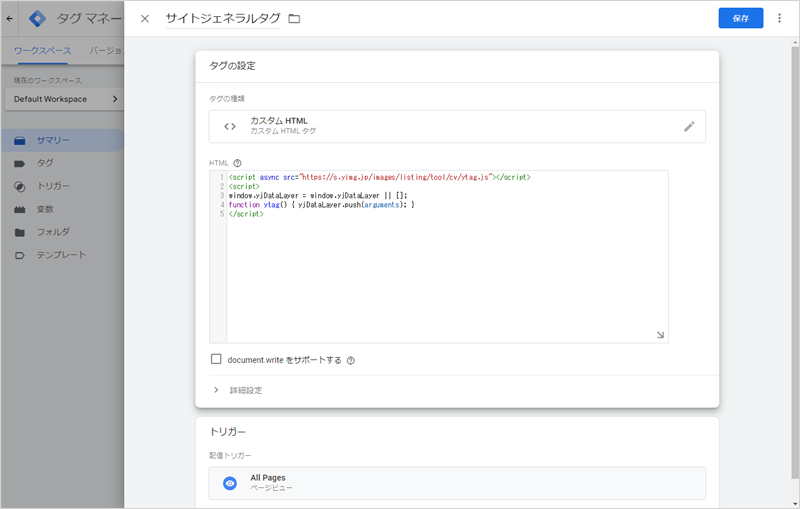Viewport: 800px width, 509px height.
Task: Click the pencil icon to edit tag type
Action: point(689,126)
